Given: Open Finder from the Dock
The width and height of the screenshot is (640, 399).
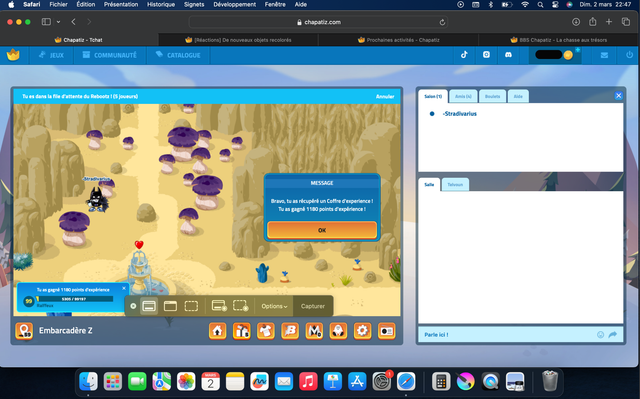Looking at the screenshot, I should tap(89, 381).
